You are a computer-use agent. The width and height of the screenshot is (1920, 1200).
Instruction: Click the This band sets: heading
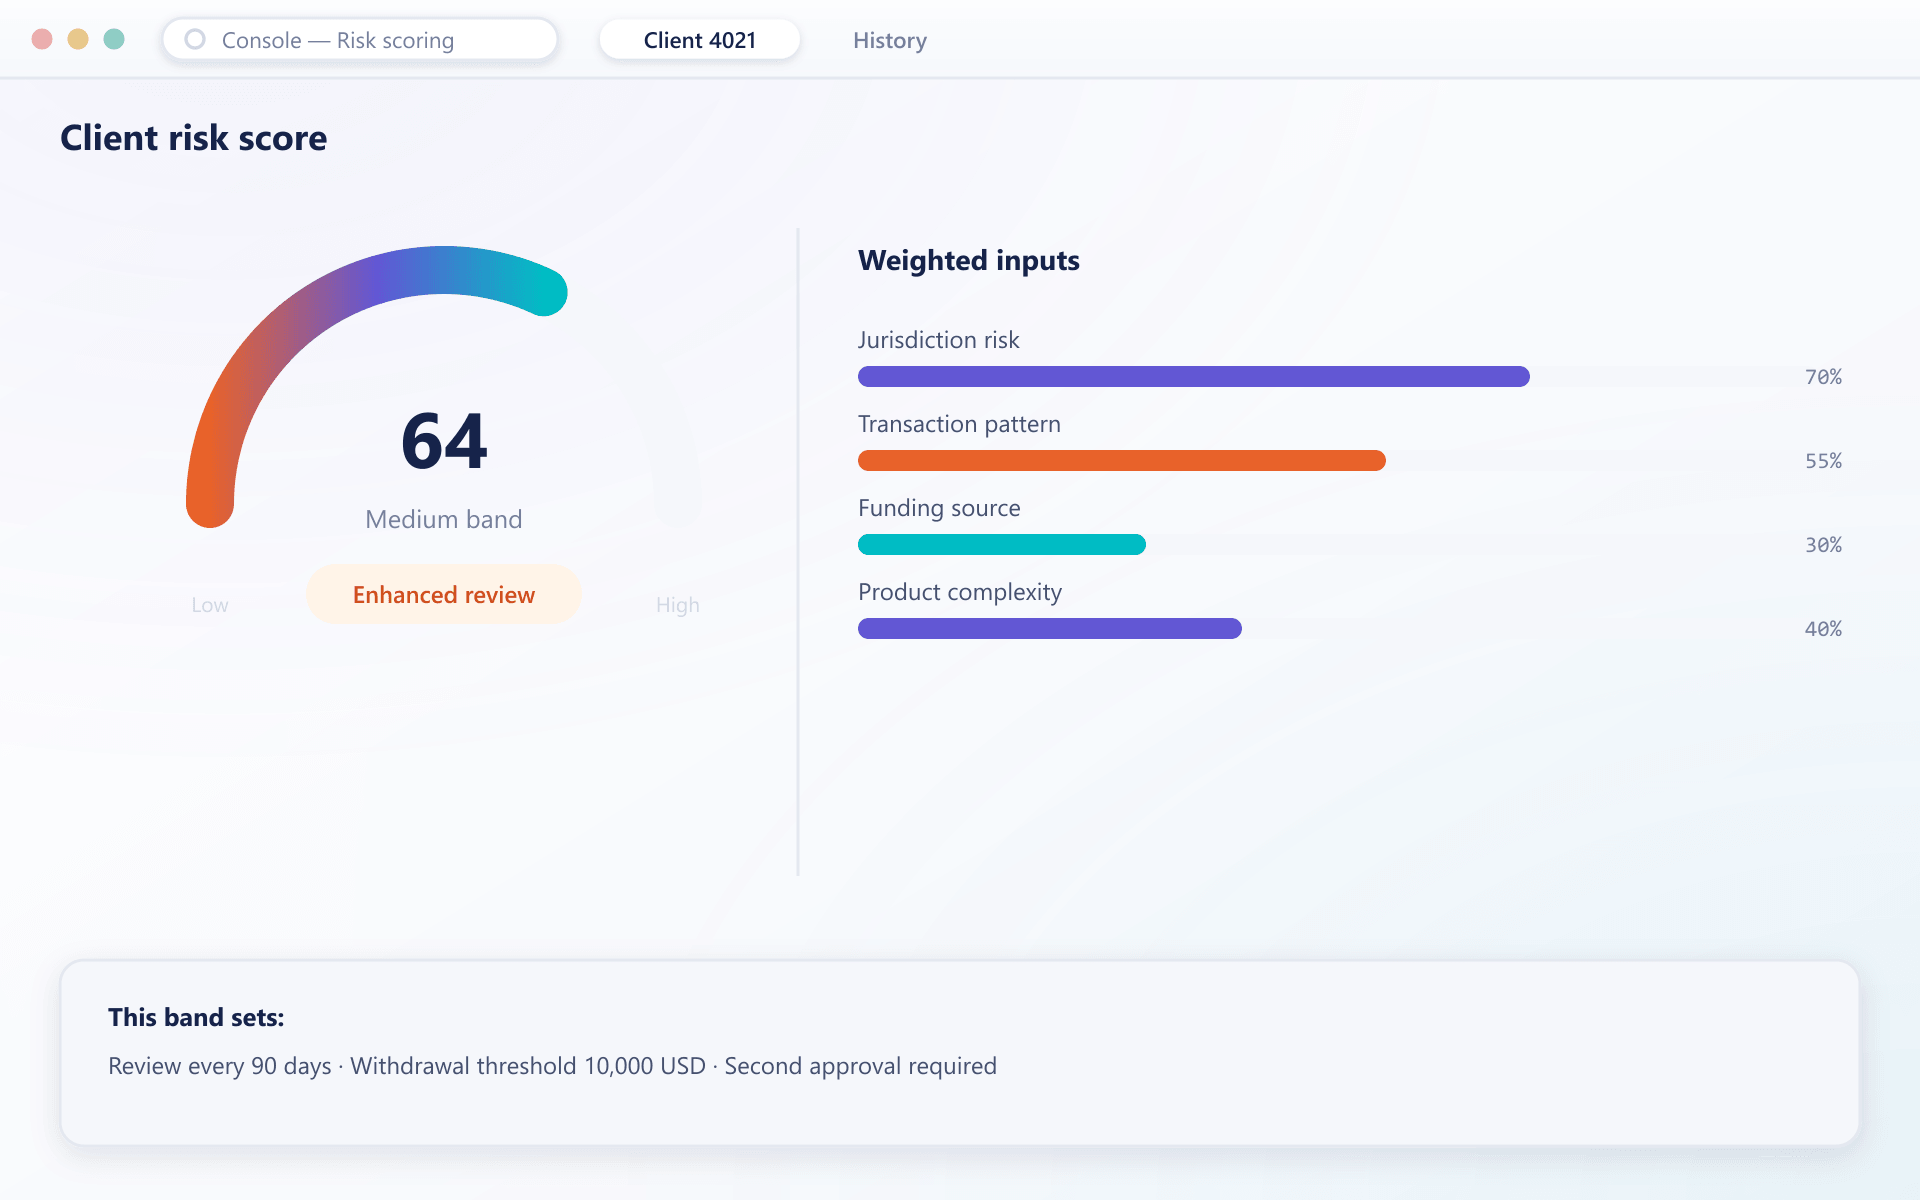196,1017
